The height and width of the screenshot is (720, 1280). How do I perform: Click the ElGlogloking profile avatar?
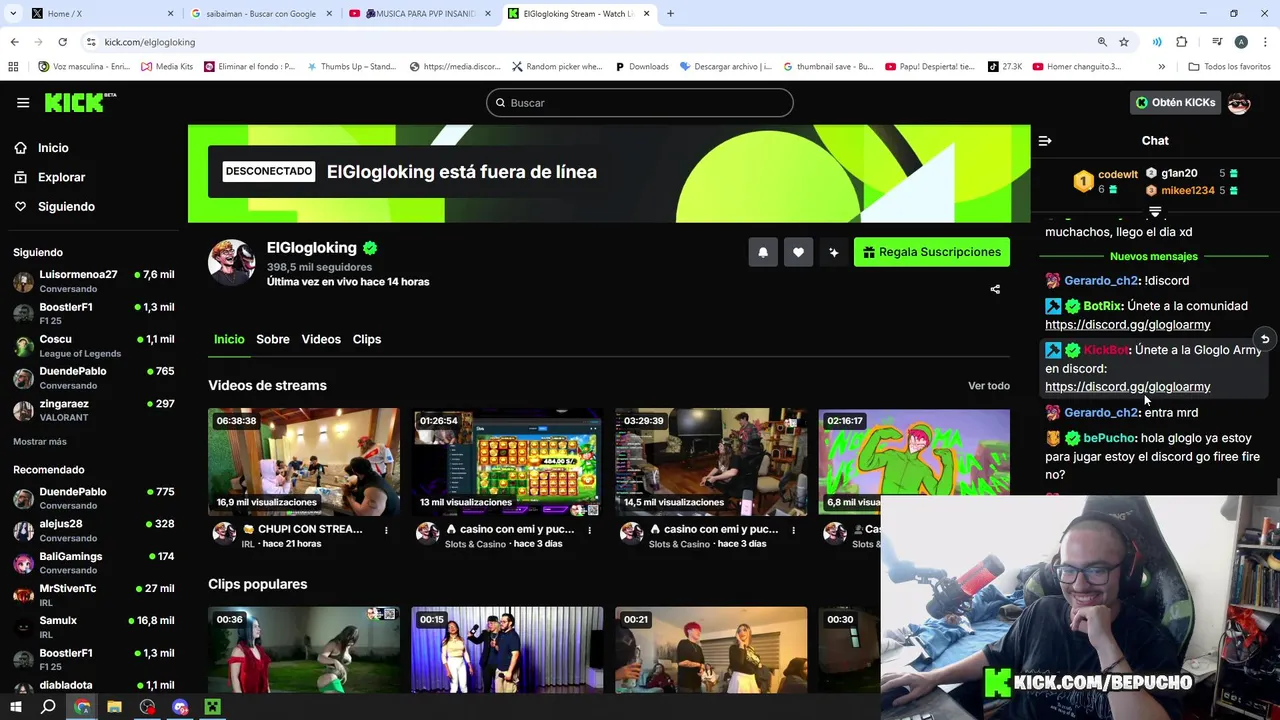coord(231,263)
